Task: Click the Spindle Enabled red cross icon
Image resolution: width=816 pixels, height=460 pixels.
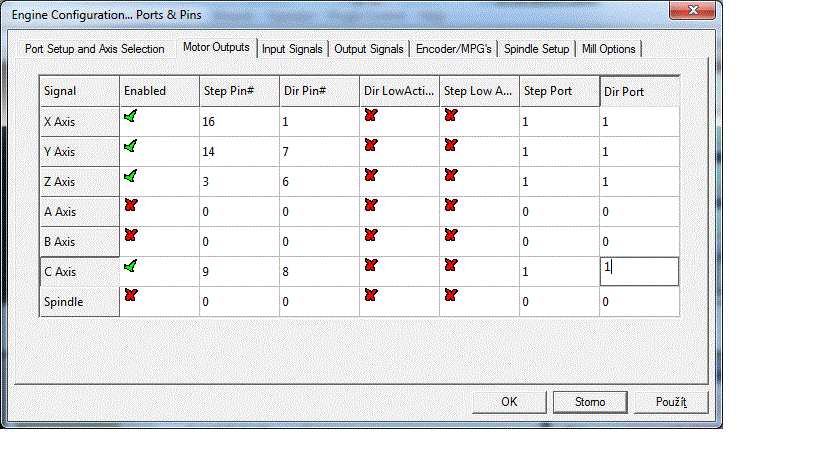Action: (x=131, y=296)
